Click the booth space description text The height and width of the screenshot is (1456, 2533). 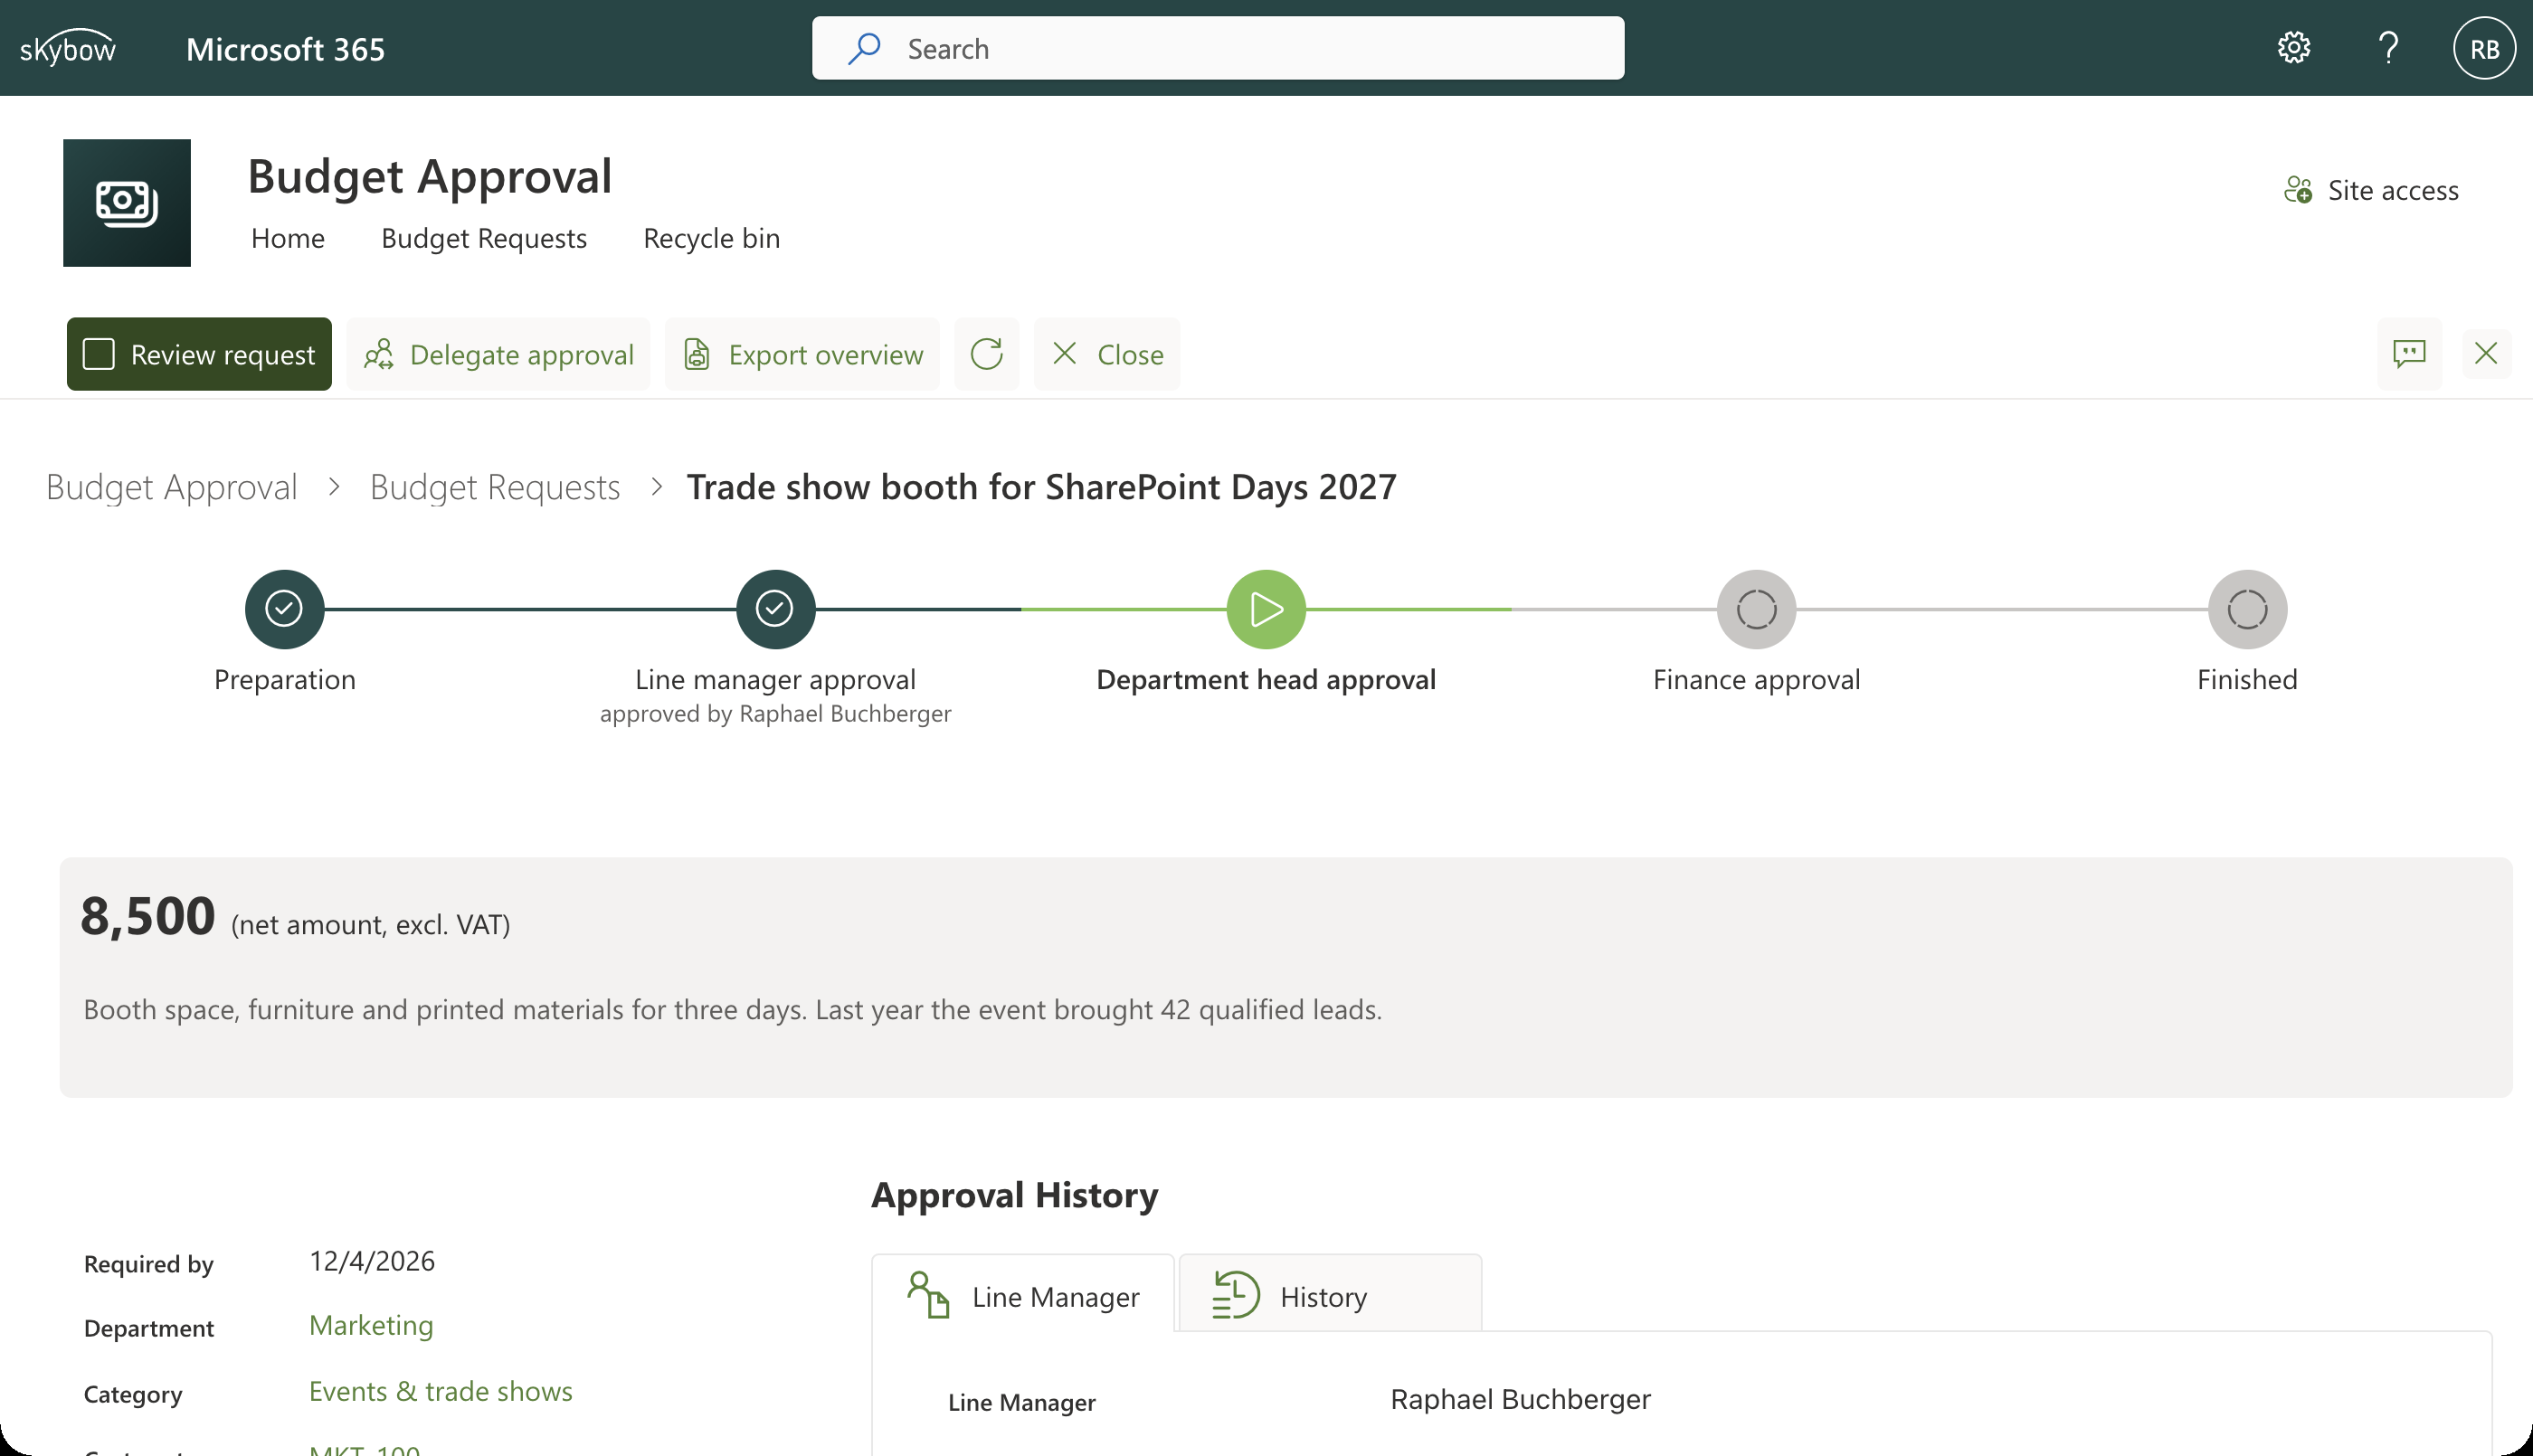[x=732, y=1010]
